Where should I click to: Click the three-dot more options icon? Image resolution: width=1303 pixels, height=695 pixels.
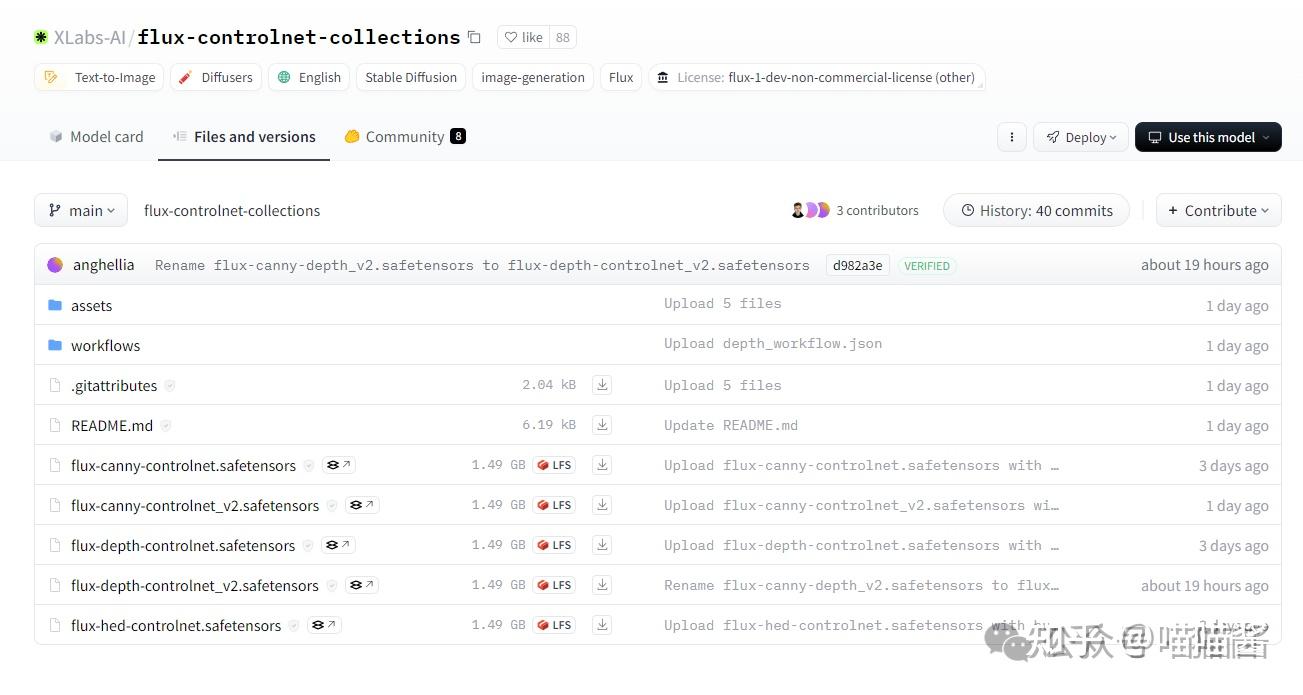point(1012,137)
